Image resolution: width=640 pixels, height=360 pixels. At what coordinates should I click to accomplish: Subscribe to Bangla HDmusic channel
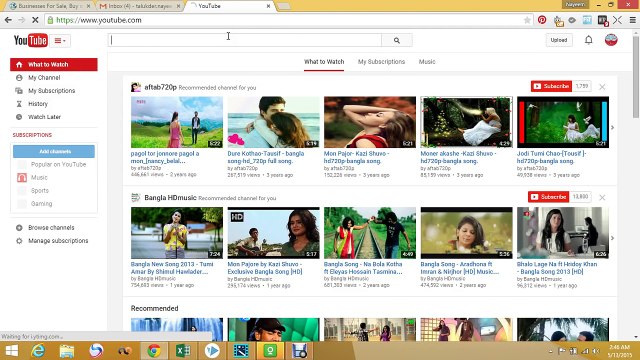pos(549,197)
